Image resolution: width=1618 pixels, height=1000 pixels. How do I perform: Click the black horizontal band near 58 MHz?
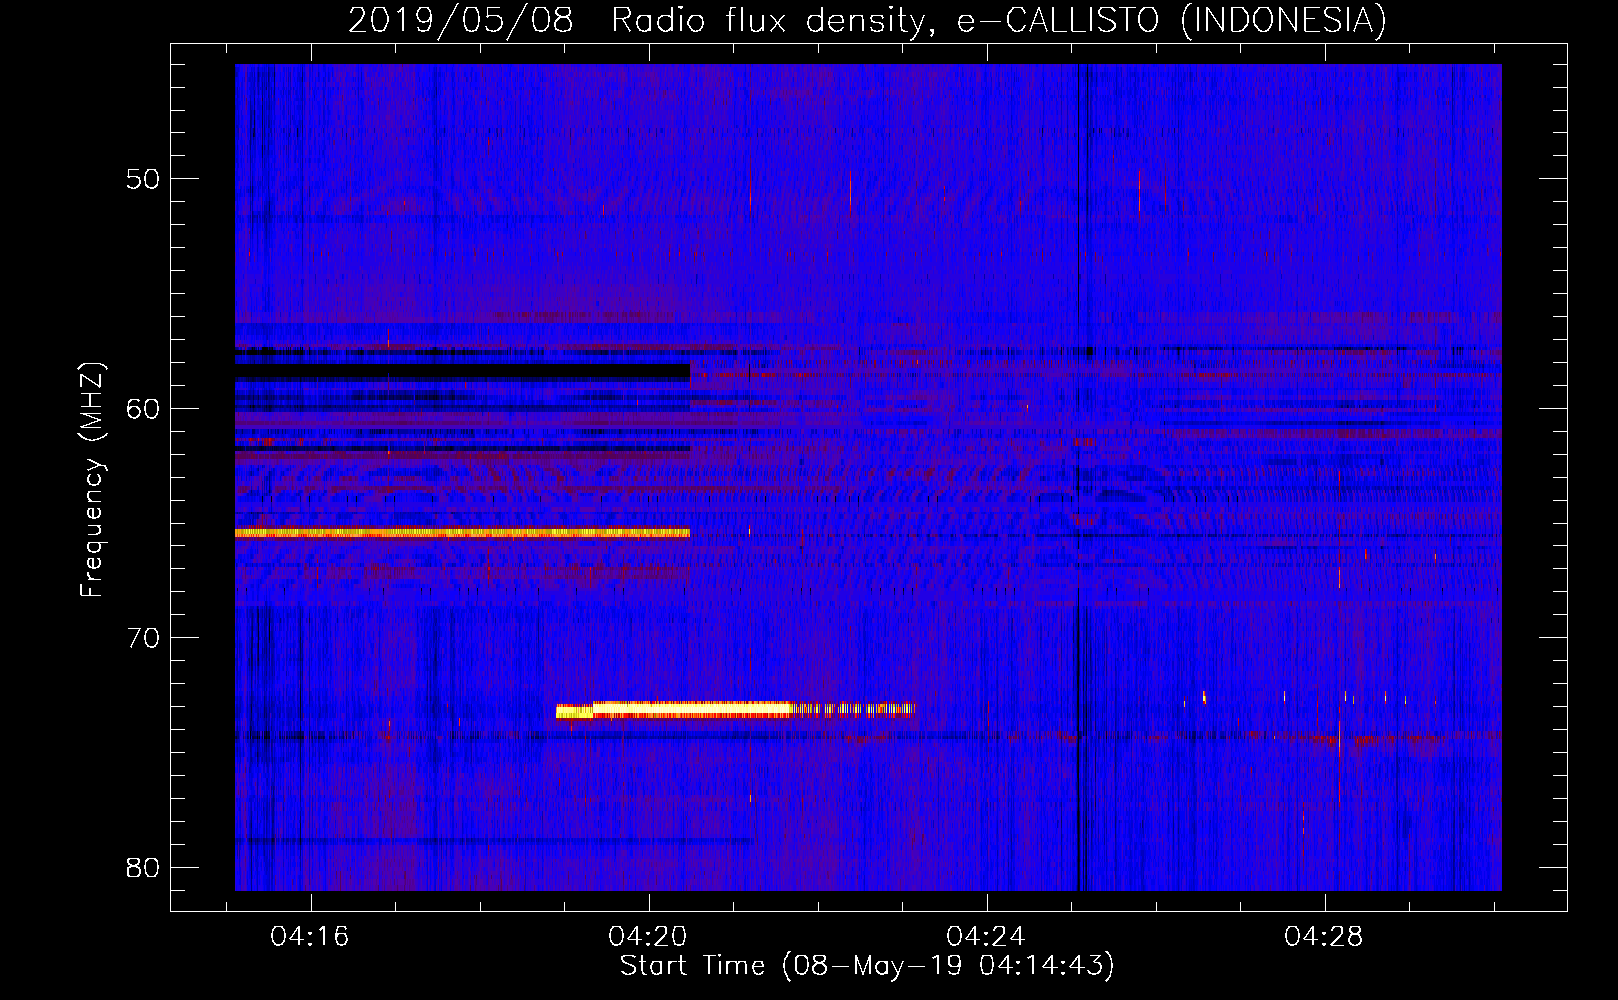(462, 371)
